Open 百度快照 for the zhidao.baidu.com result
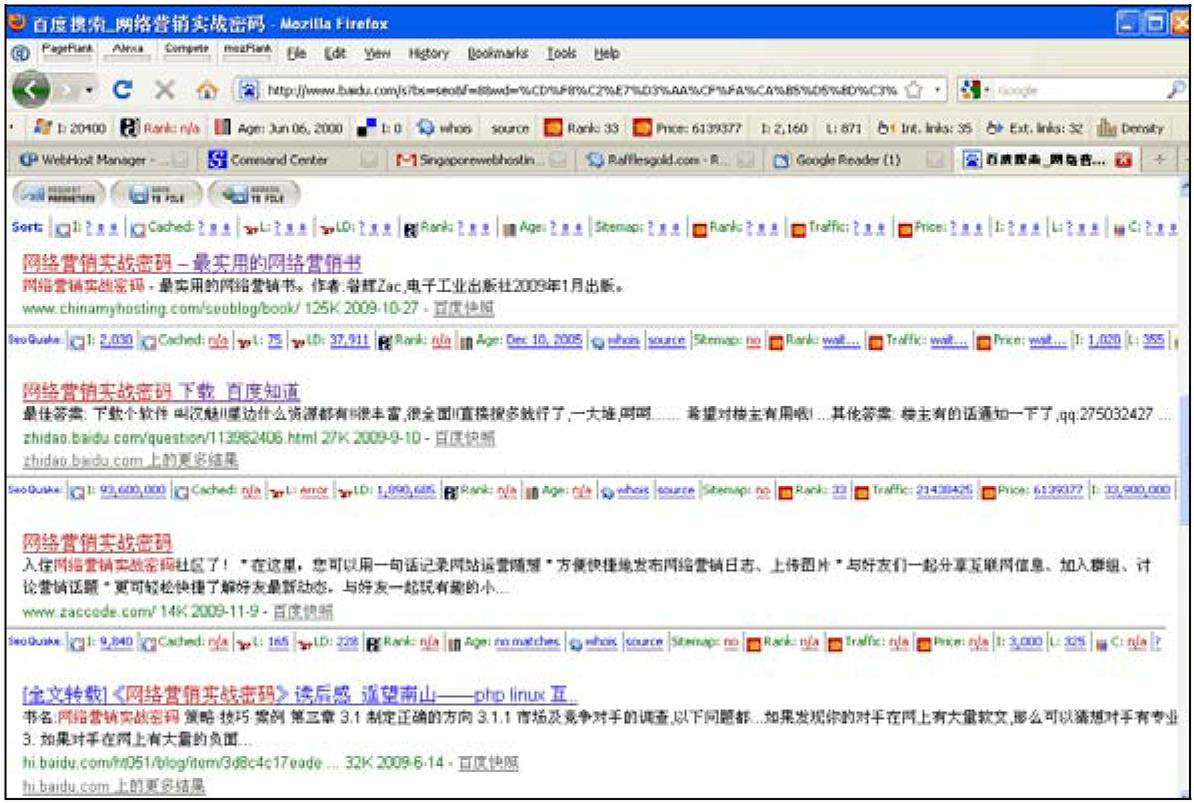Image resolution: width=1194 pixels, height=803 pixels. point(465,438)
